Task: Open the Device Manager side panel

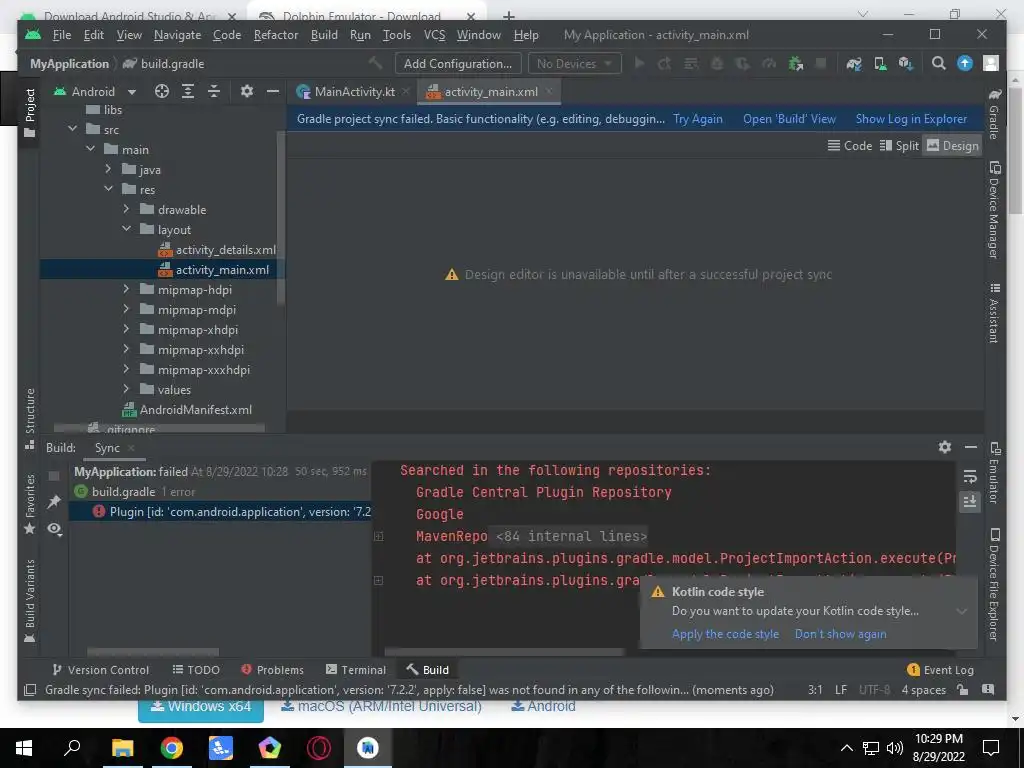Action: point(994,210)
